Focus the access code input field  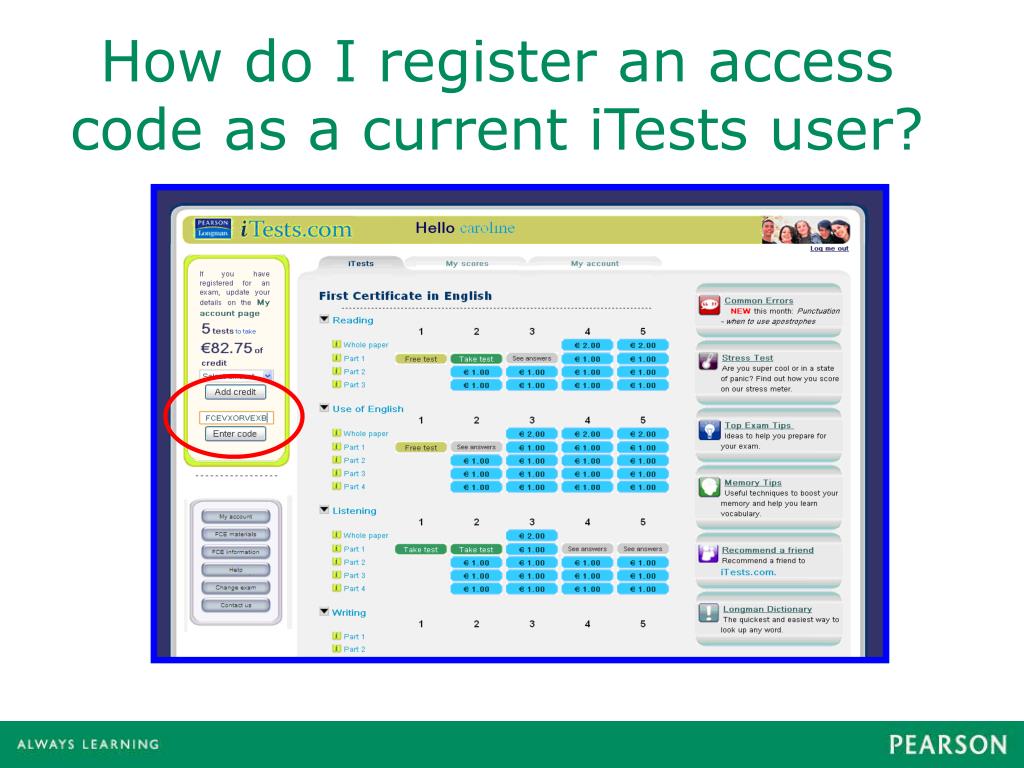coord(236,417)
